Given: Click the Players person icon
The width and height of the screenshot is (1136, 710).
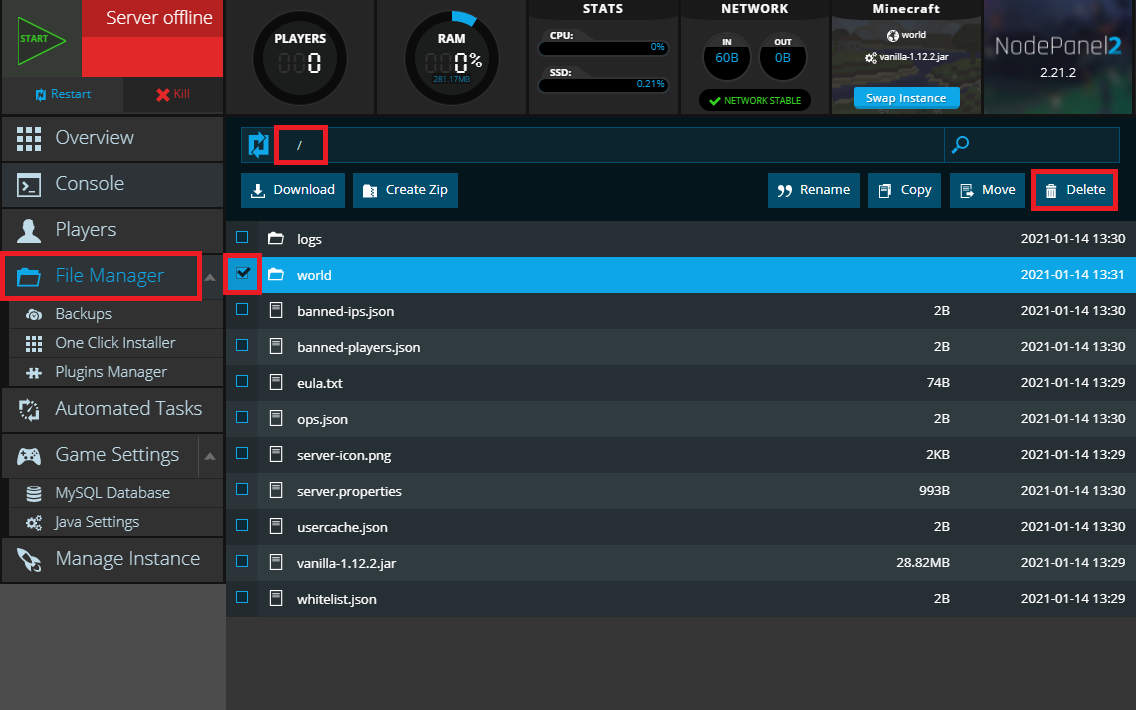Looking at the screenshot, I should [x=29, y=230].
